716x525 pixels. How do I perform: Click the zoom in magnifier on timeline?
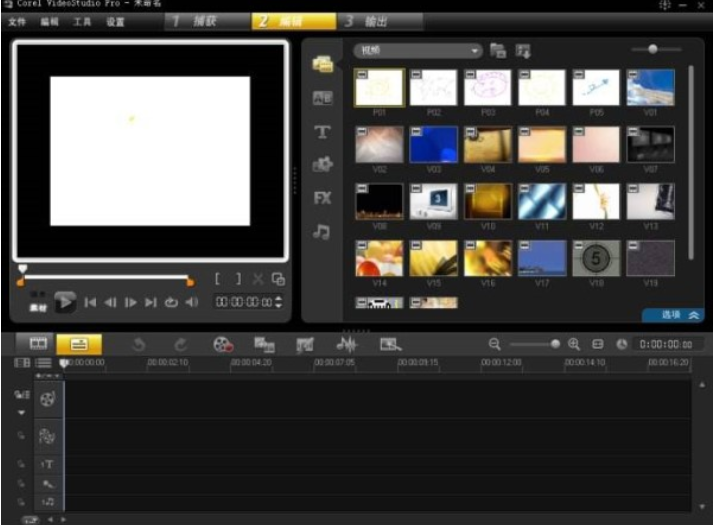click(x=574, y=343)
